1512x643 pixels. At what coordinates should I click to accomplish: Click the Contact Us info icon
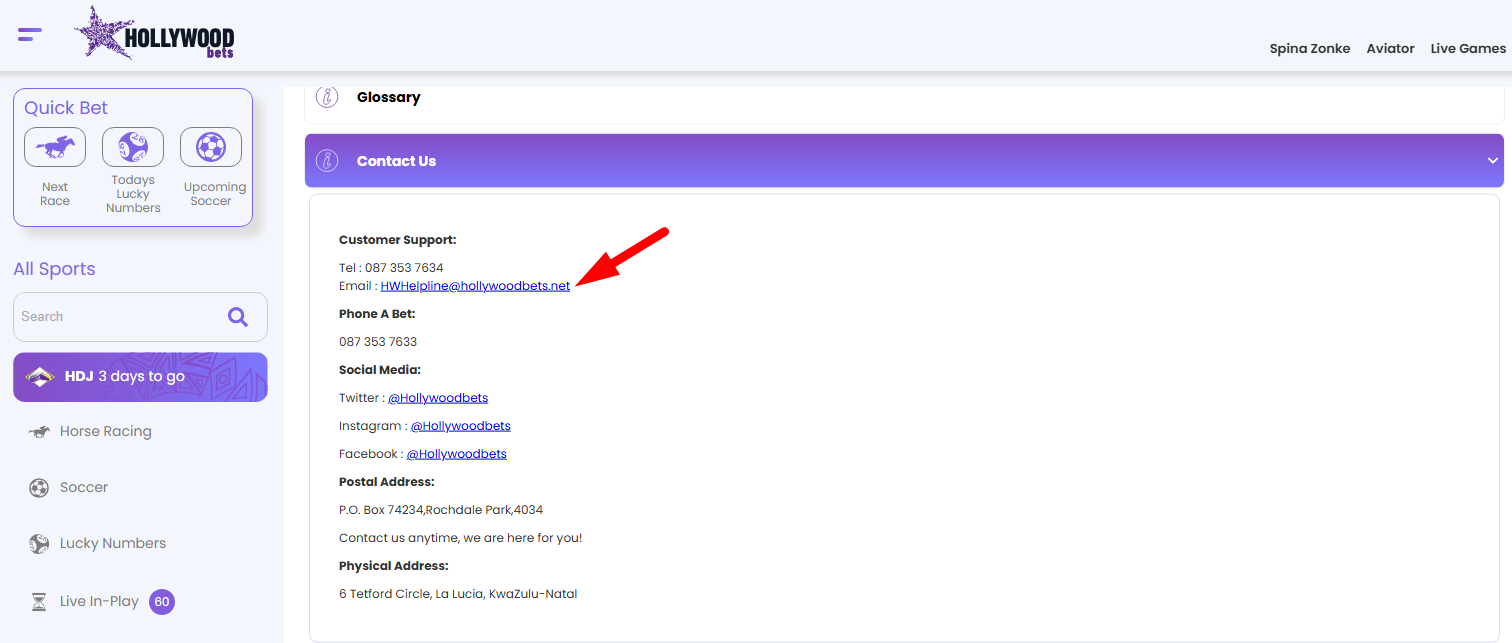327,161
